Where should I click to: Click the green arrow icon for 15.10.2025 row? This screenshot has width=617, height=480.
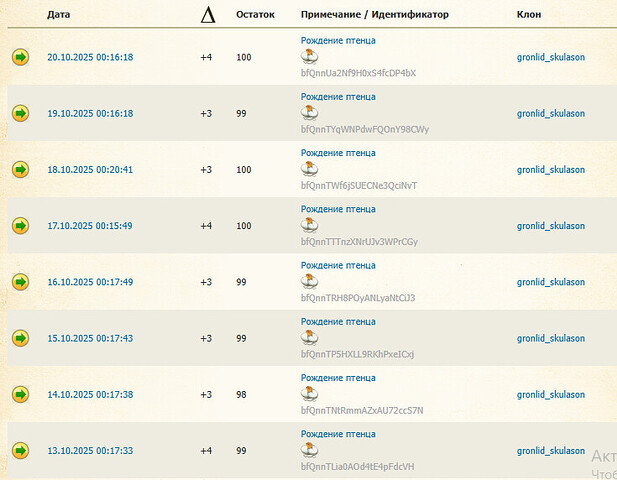pos(20,338)
